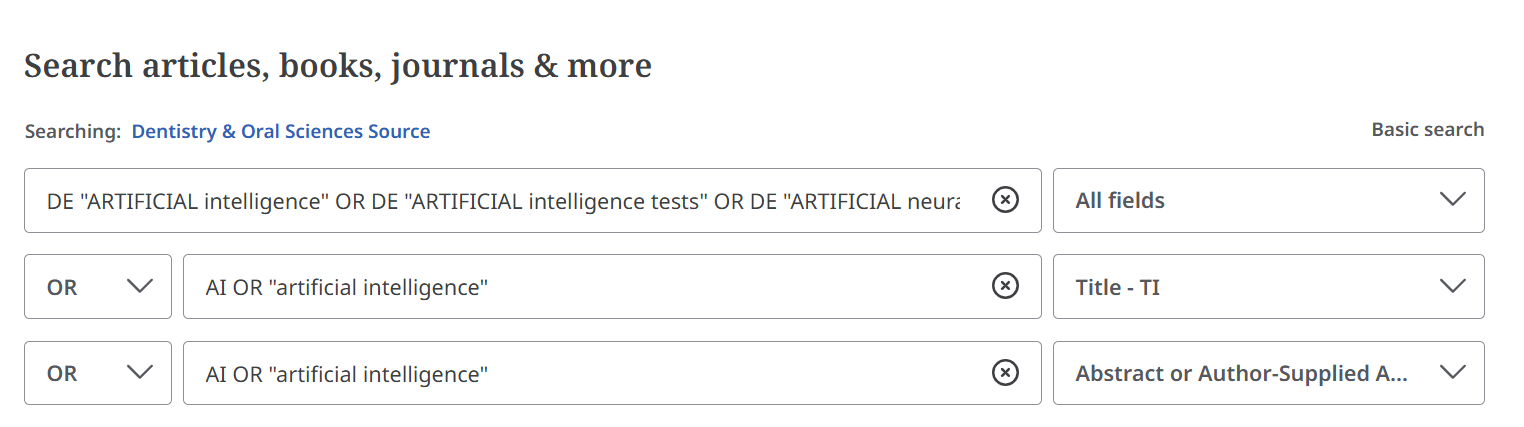Clear the Title row search text
Screen dimensions: 1524x427
click(1005, 287)
